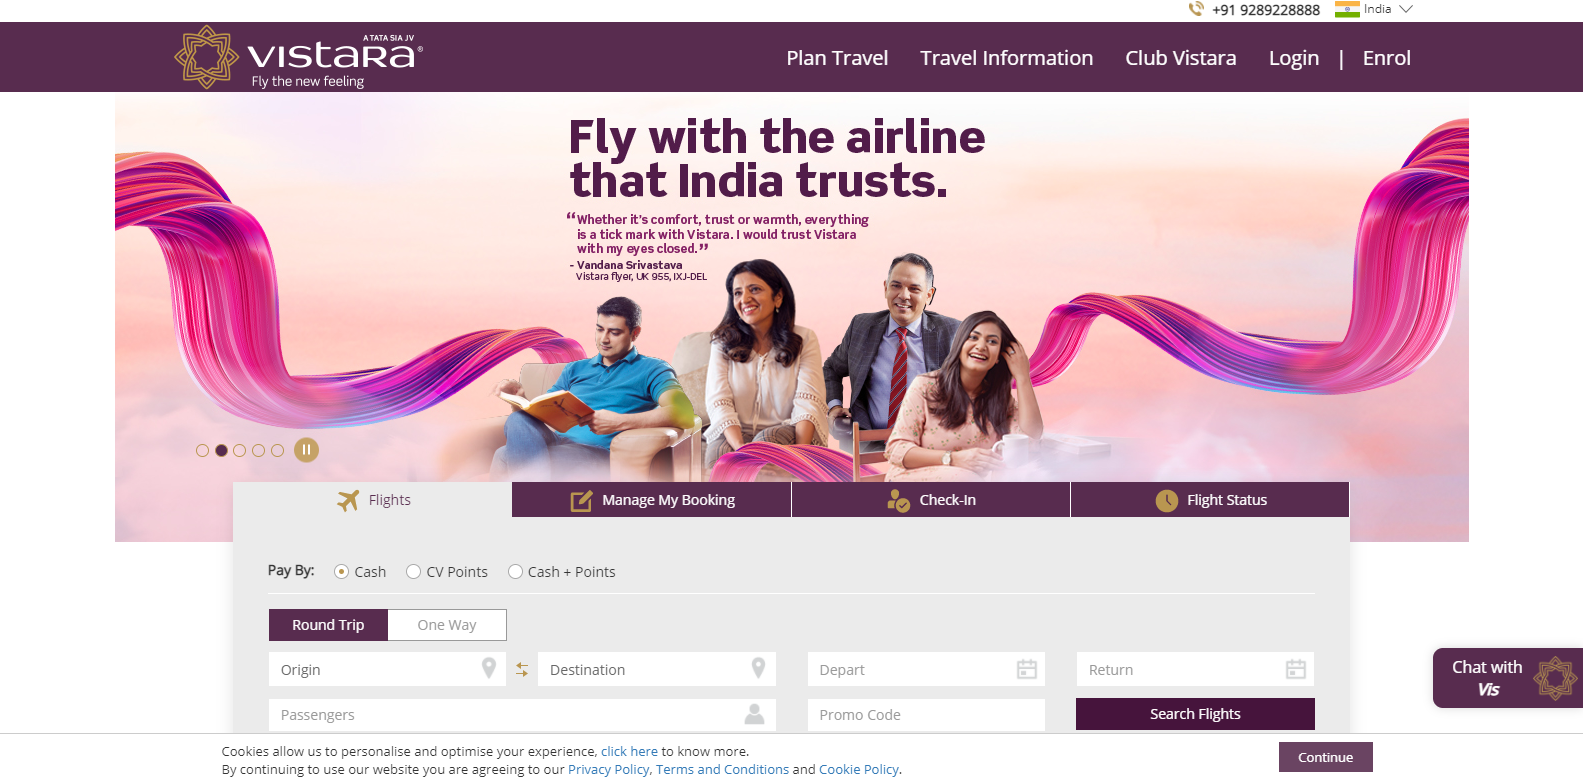The image size is (1585, 781).
Task: Open the Travel Information menu
Action: click(1006, 58)
